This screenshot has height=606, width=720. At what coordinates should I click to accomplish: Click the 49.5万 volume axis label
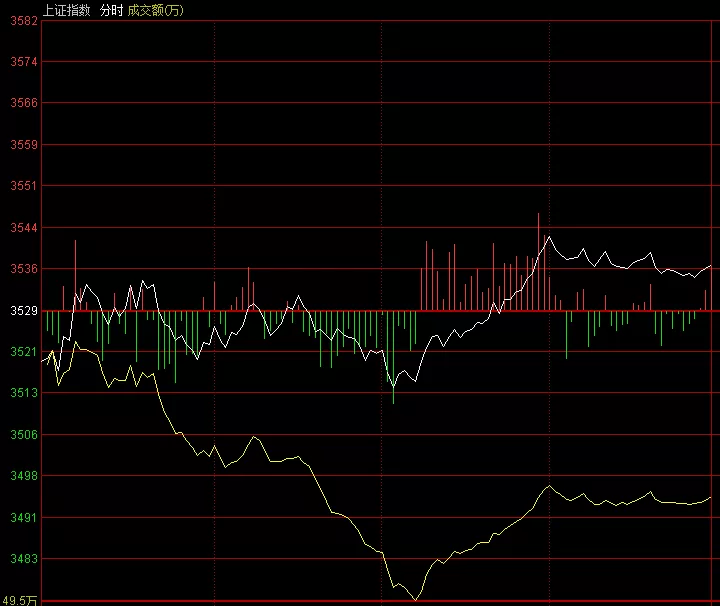(20, 600)
